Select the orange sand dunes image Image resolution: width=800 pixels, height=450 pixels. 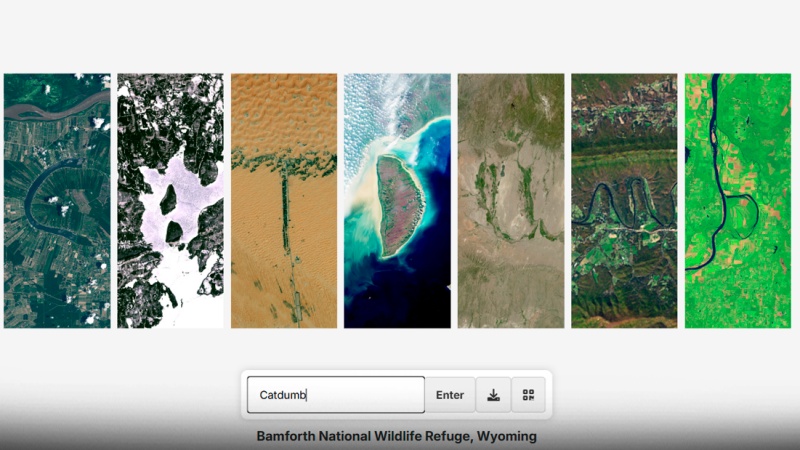[284, 201]
